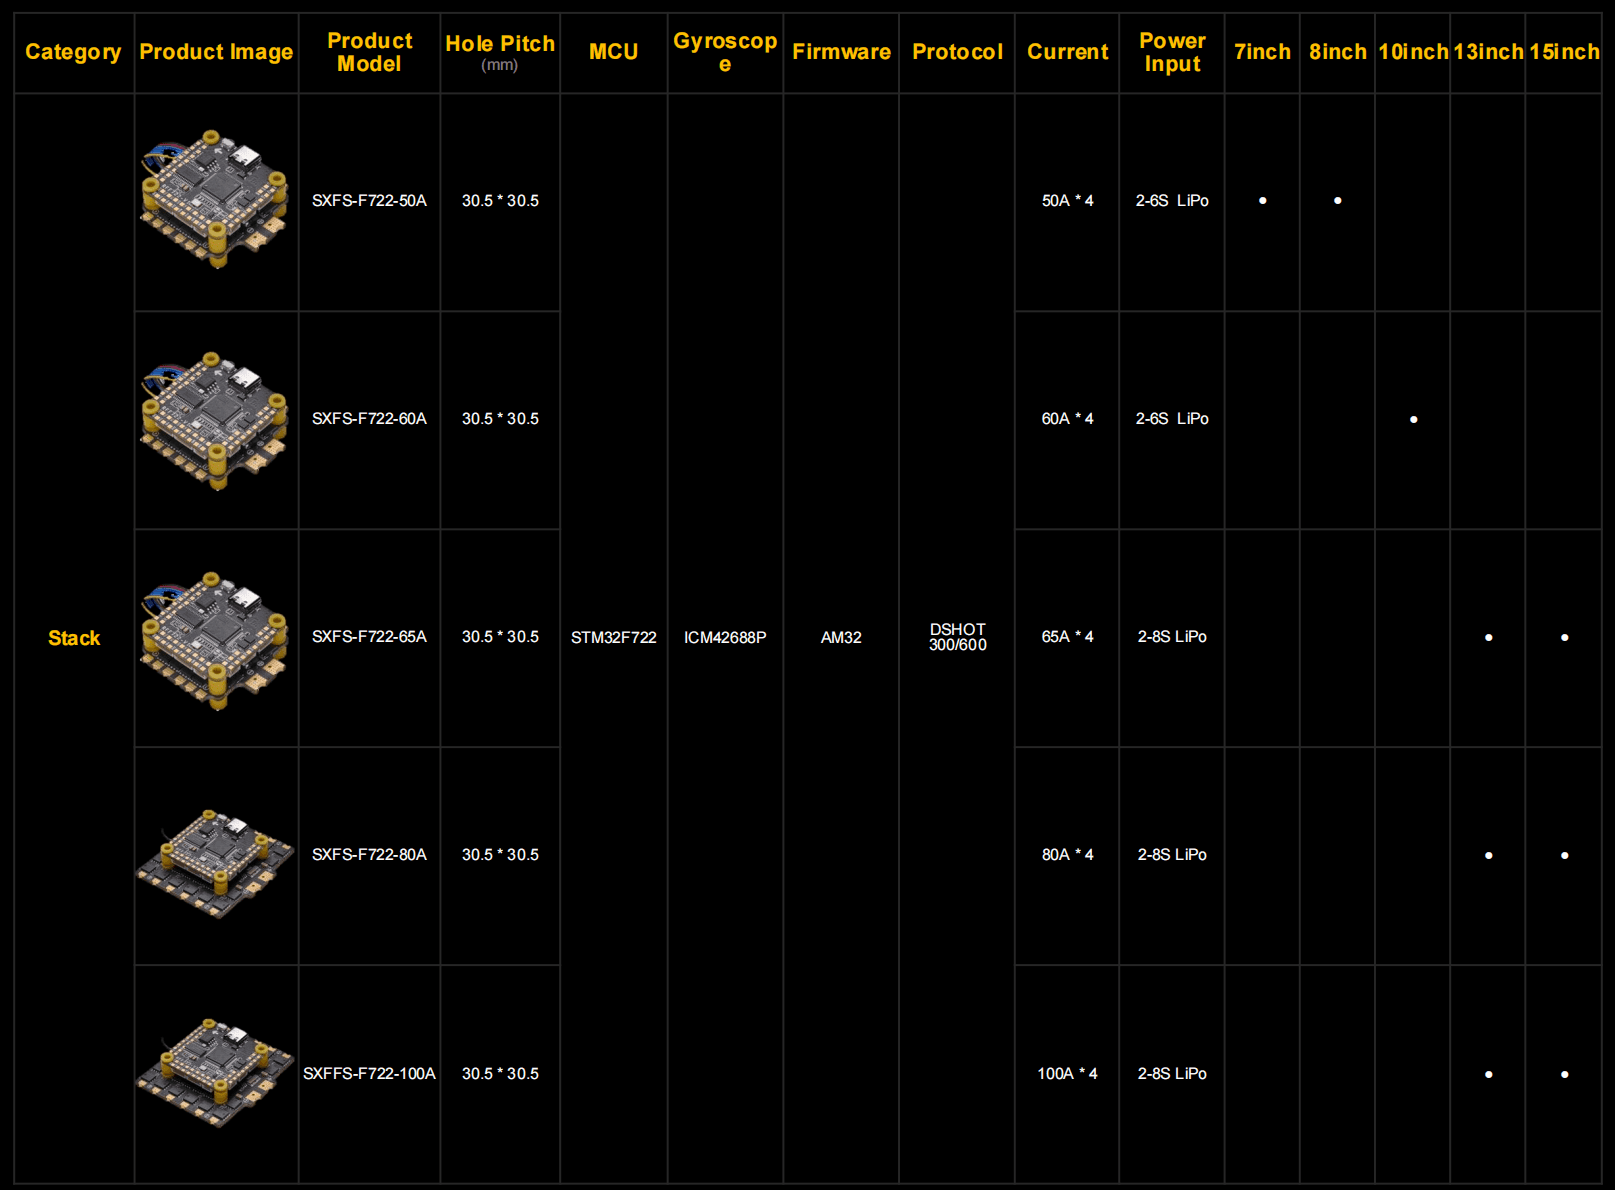Open the SXFS-F722-65A product image

click(x=216, y=640)
